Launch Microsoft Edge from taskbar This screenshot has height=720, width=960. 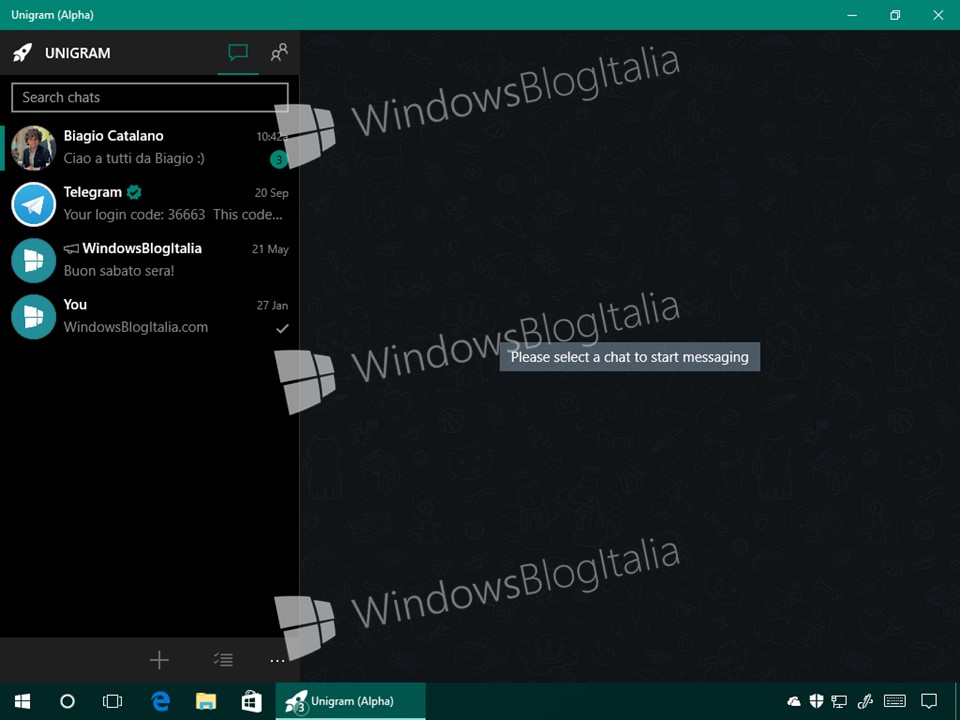click(x=160, y=701)
